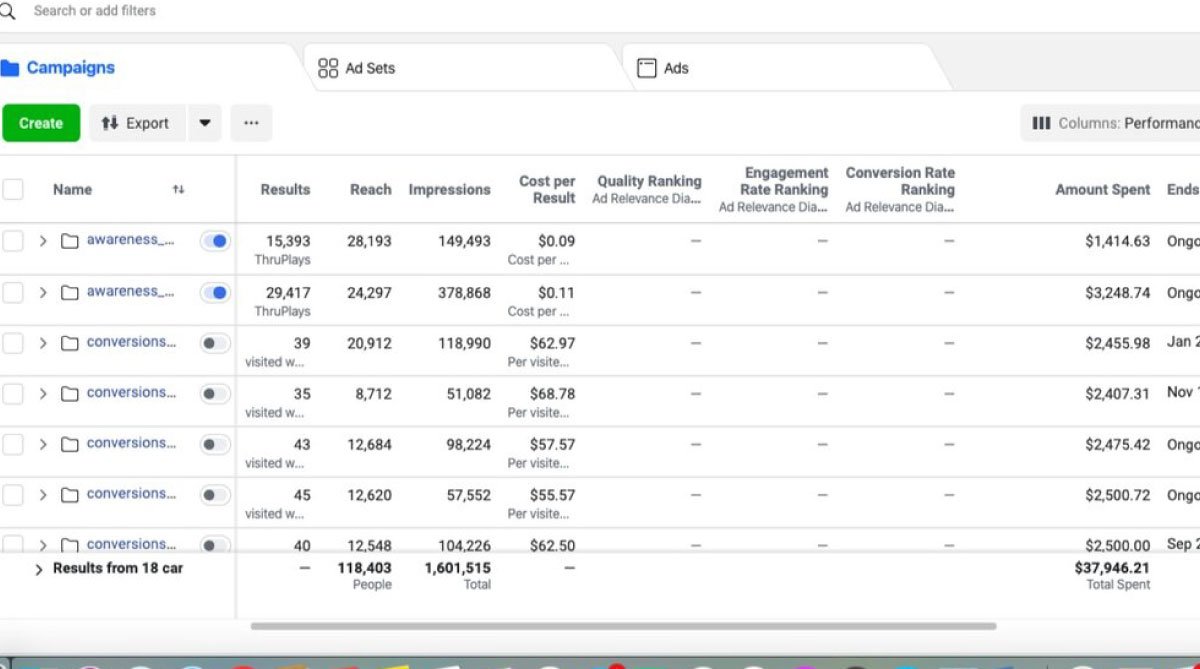1200x669 pixels.
Task: Click folder icon of first awareness campaign
Action: [x=69, y=241]
